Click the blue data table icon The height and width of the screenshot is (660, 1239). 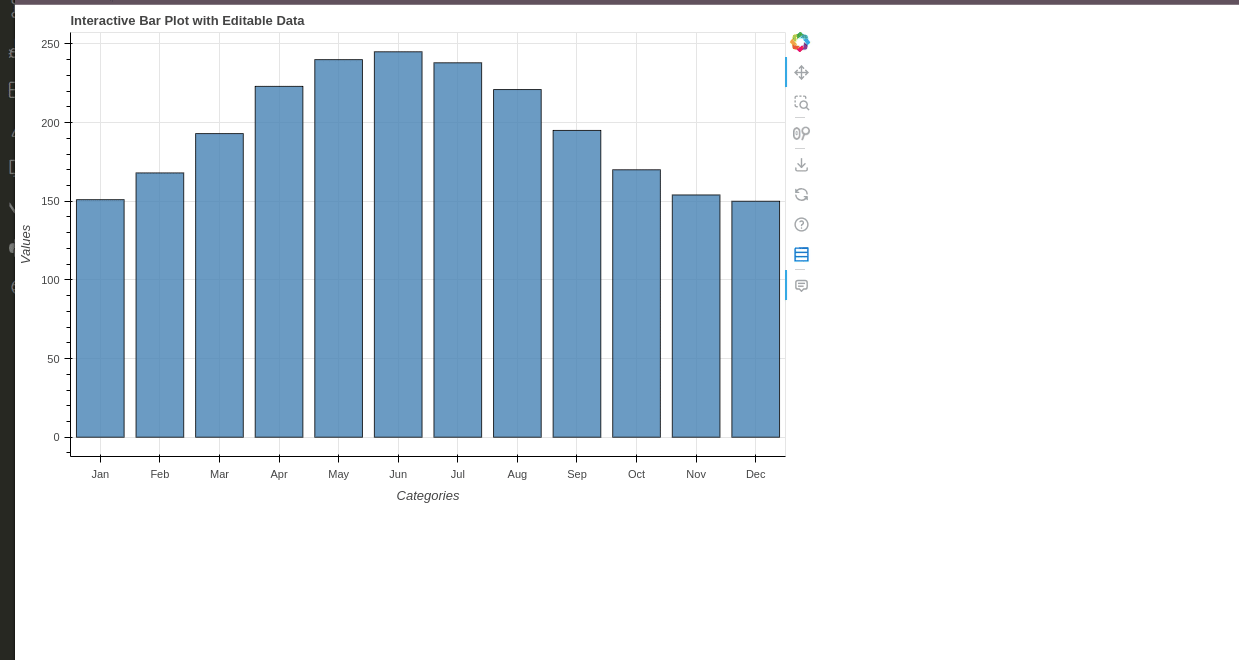[x=801, y=254]
